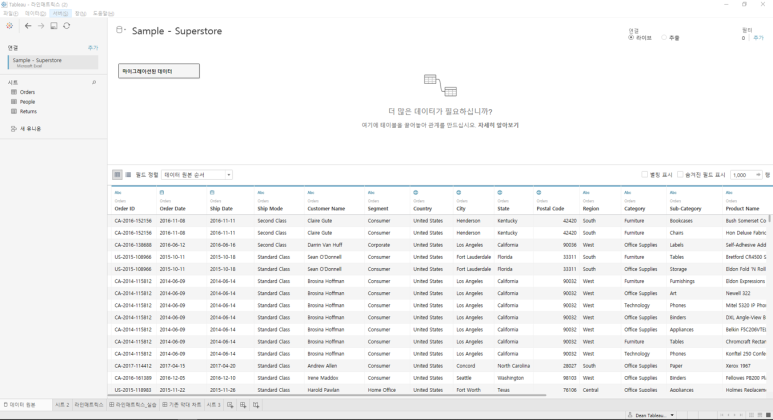The height and width of the screenshot is (420, 773).
Task: Click the new dashboard icon
Action: coord(243,405)
